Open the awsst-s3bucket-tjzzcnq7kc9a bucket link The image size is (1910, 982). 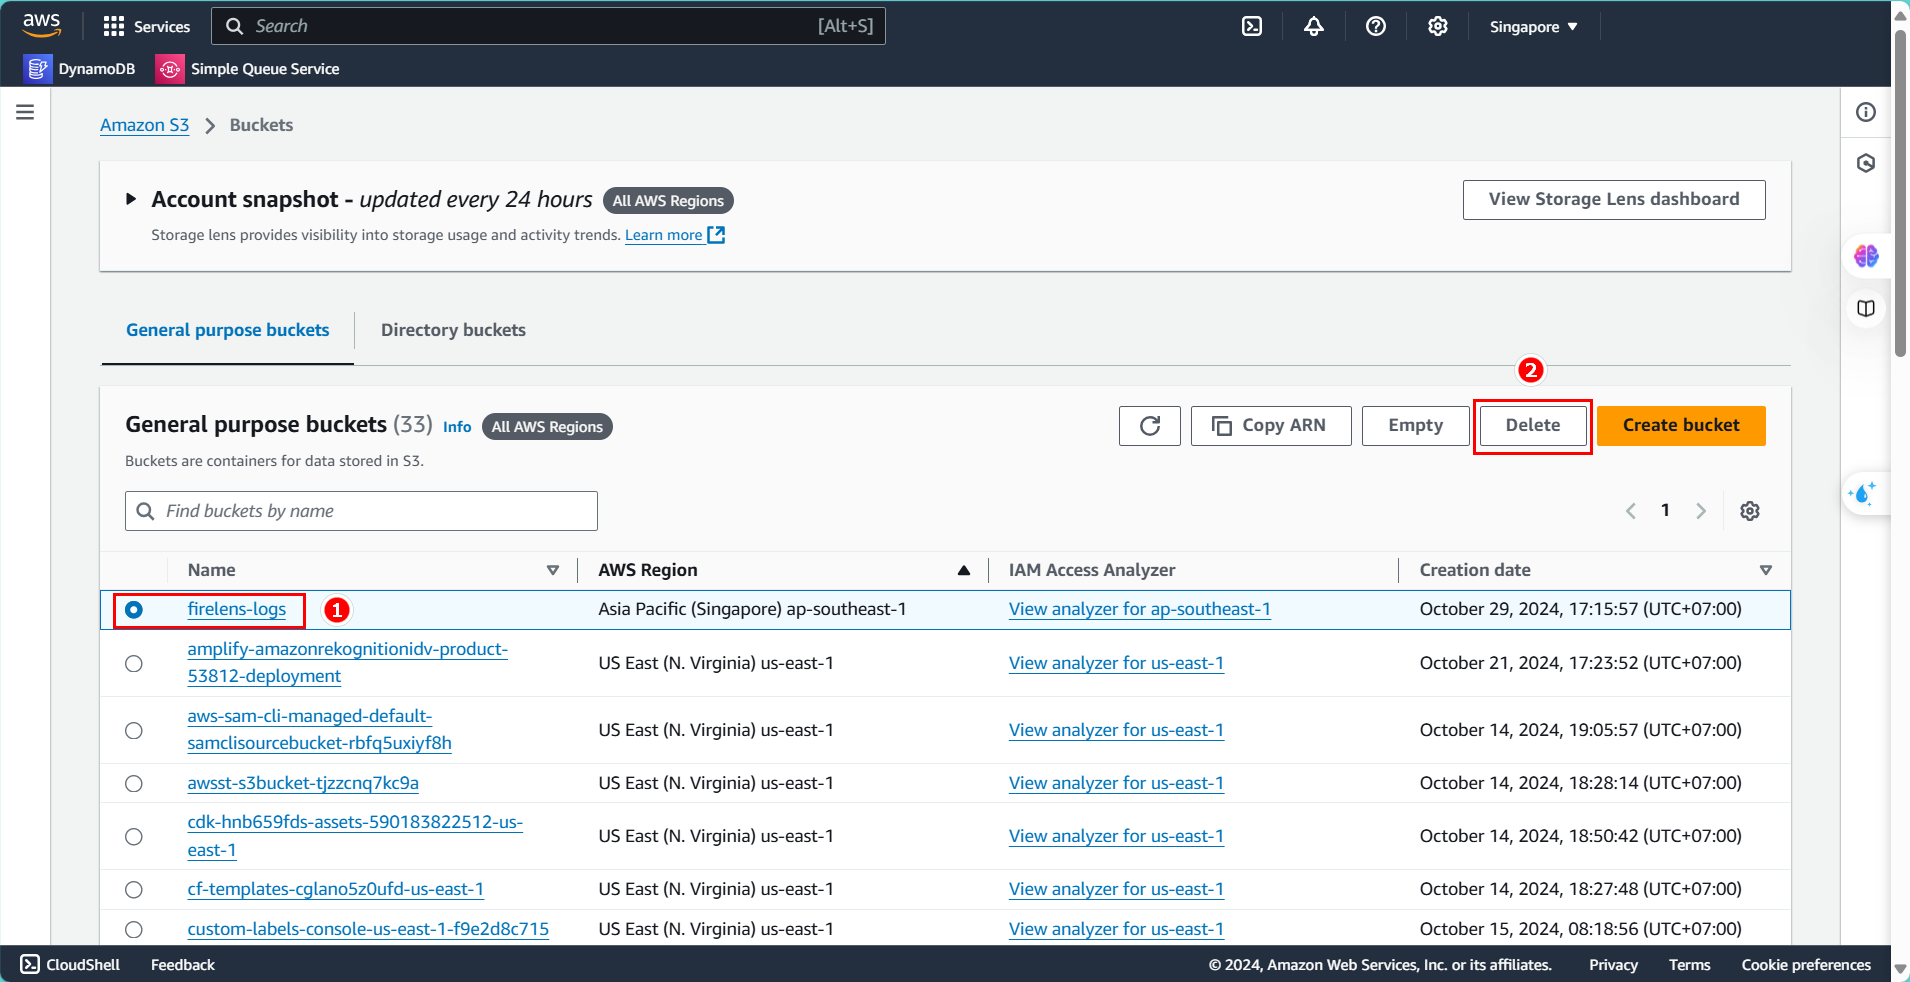[x=303, y=783]
